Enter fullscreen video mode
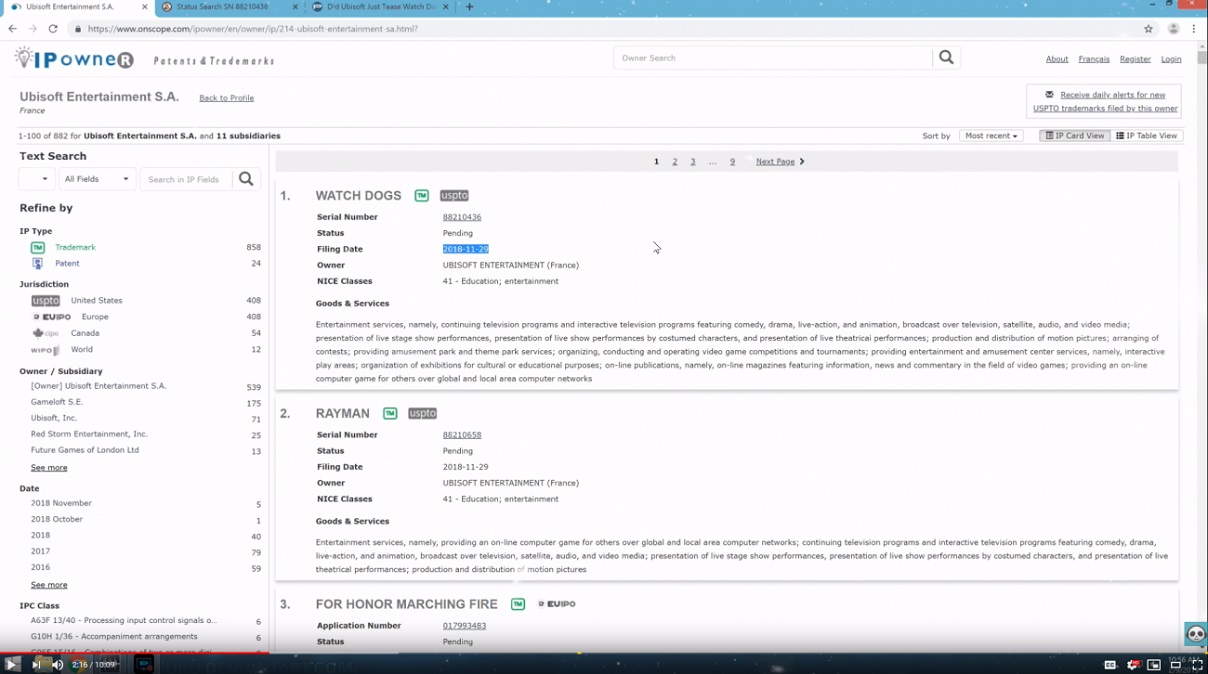The image size is (1208, 674). click(x=1197, y=665)
